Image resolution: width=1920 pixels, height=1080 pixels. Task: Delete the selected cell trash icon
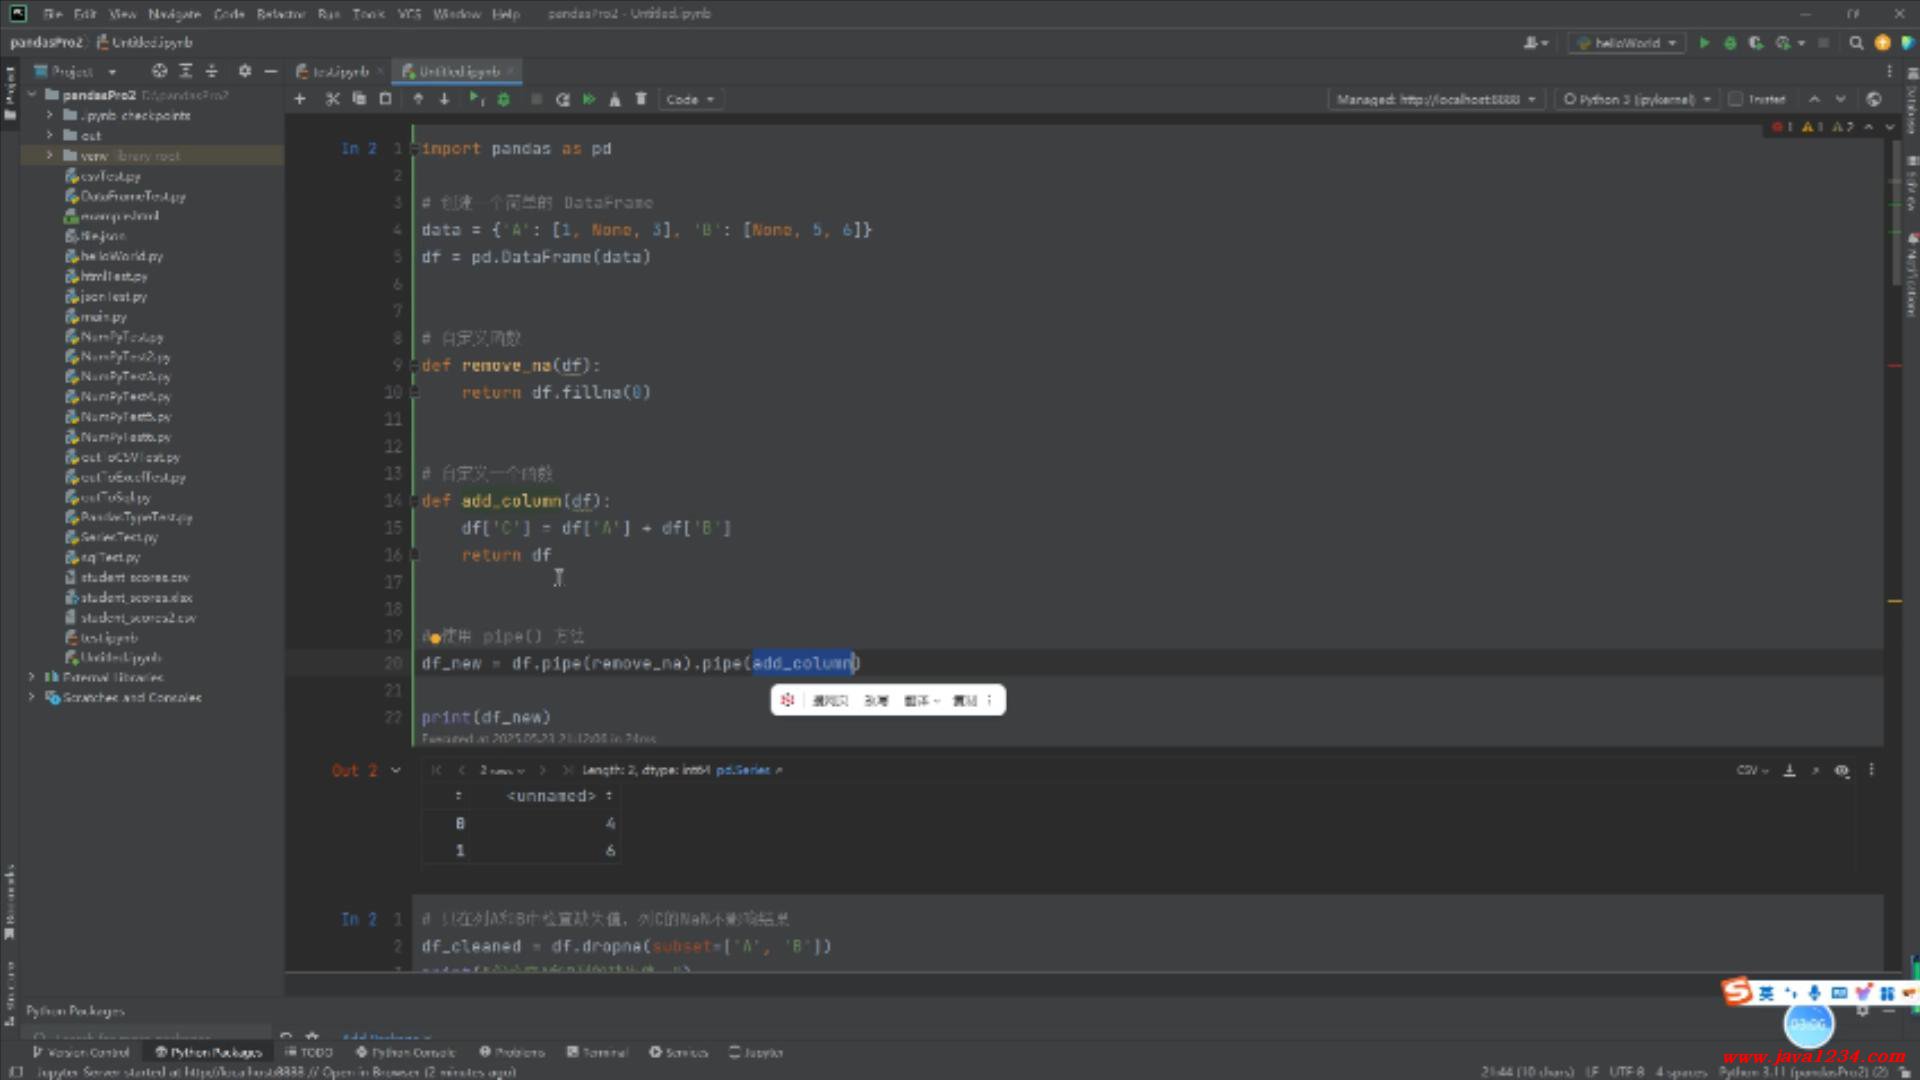pos(641,99)
